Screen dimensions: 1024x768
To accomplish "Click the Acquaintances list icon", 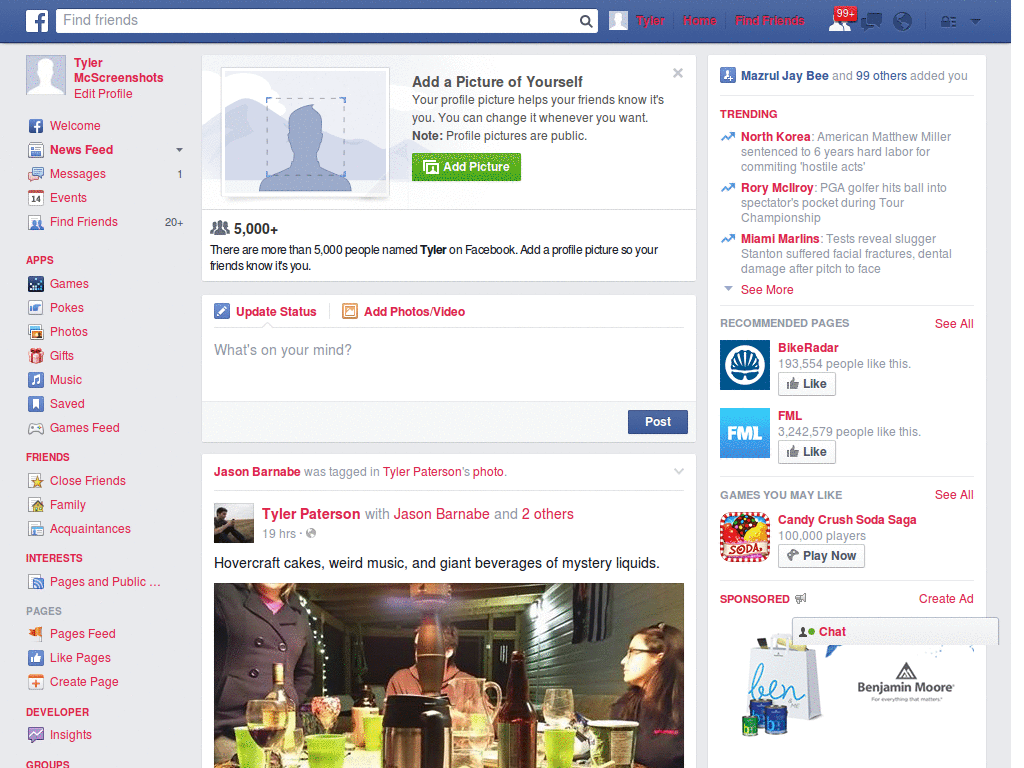I will [x=36, y=529].
